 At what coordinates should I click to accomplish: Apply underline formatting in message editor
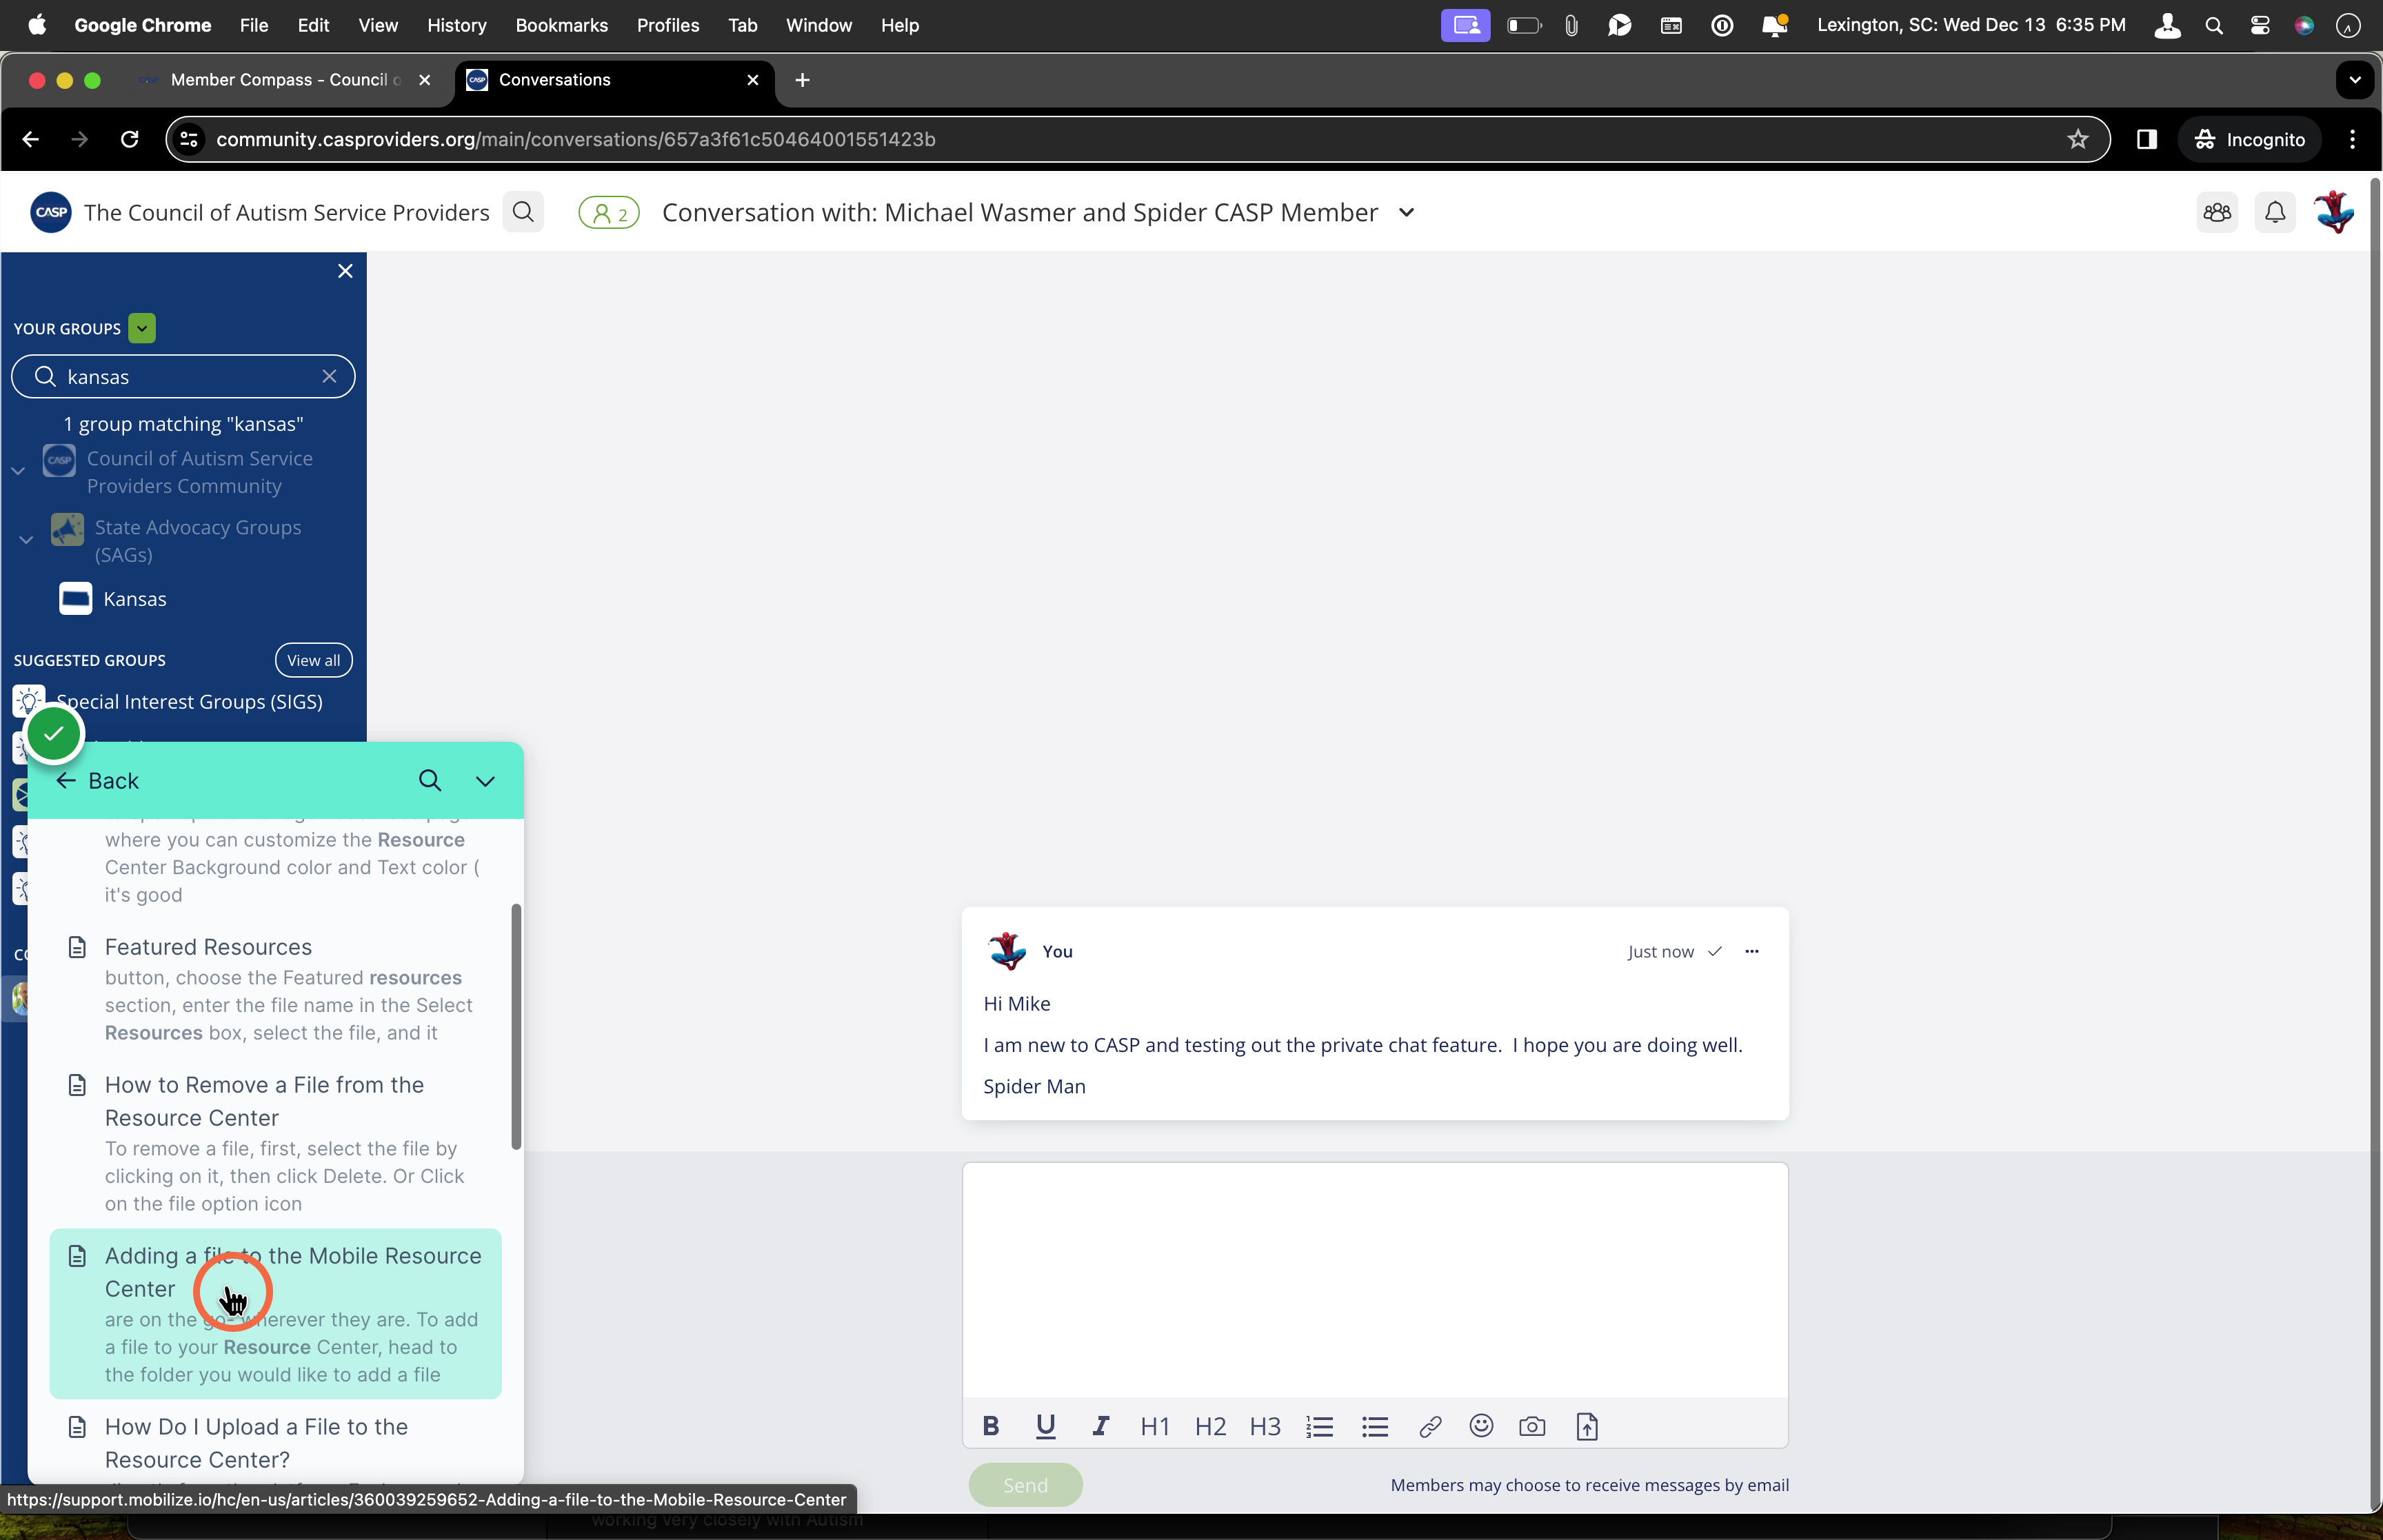(x=1045, y=1426)
